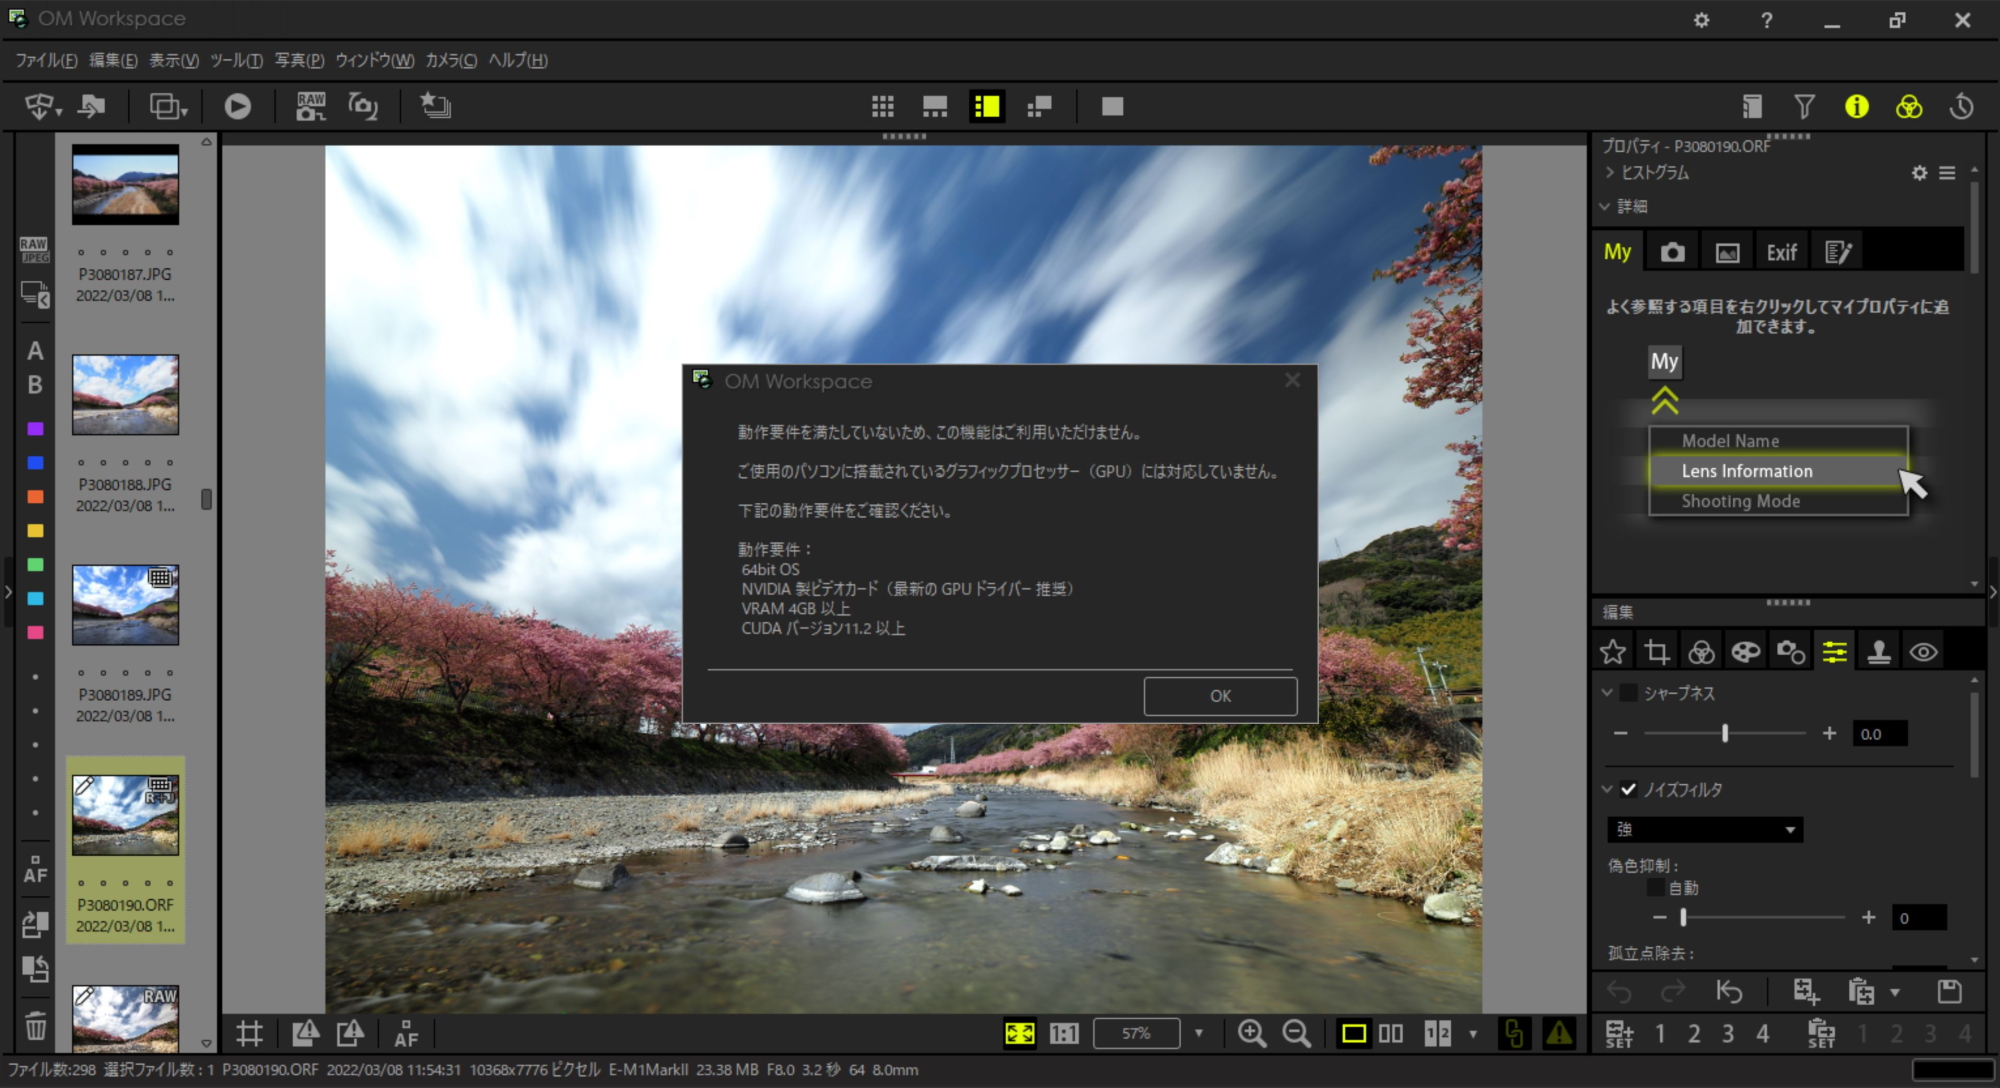Image resolution: width=2000 pixels, height=1088 pixels.
Task: Toggle AF target display in bottom toolbar
Action: (405, 1033)
